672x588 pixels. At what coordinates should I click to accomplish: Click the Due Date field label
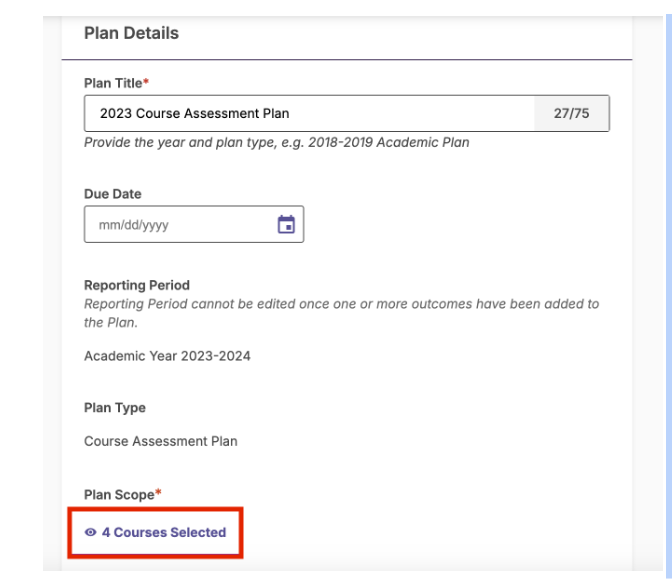click(113, 194)
